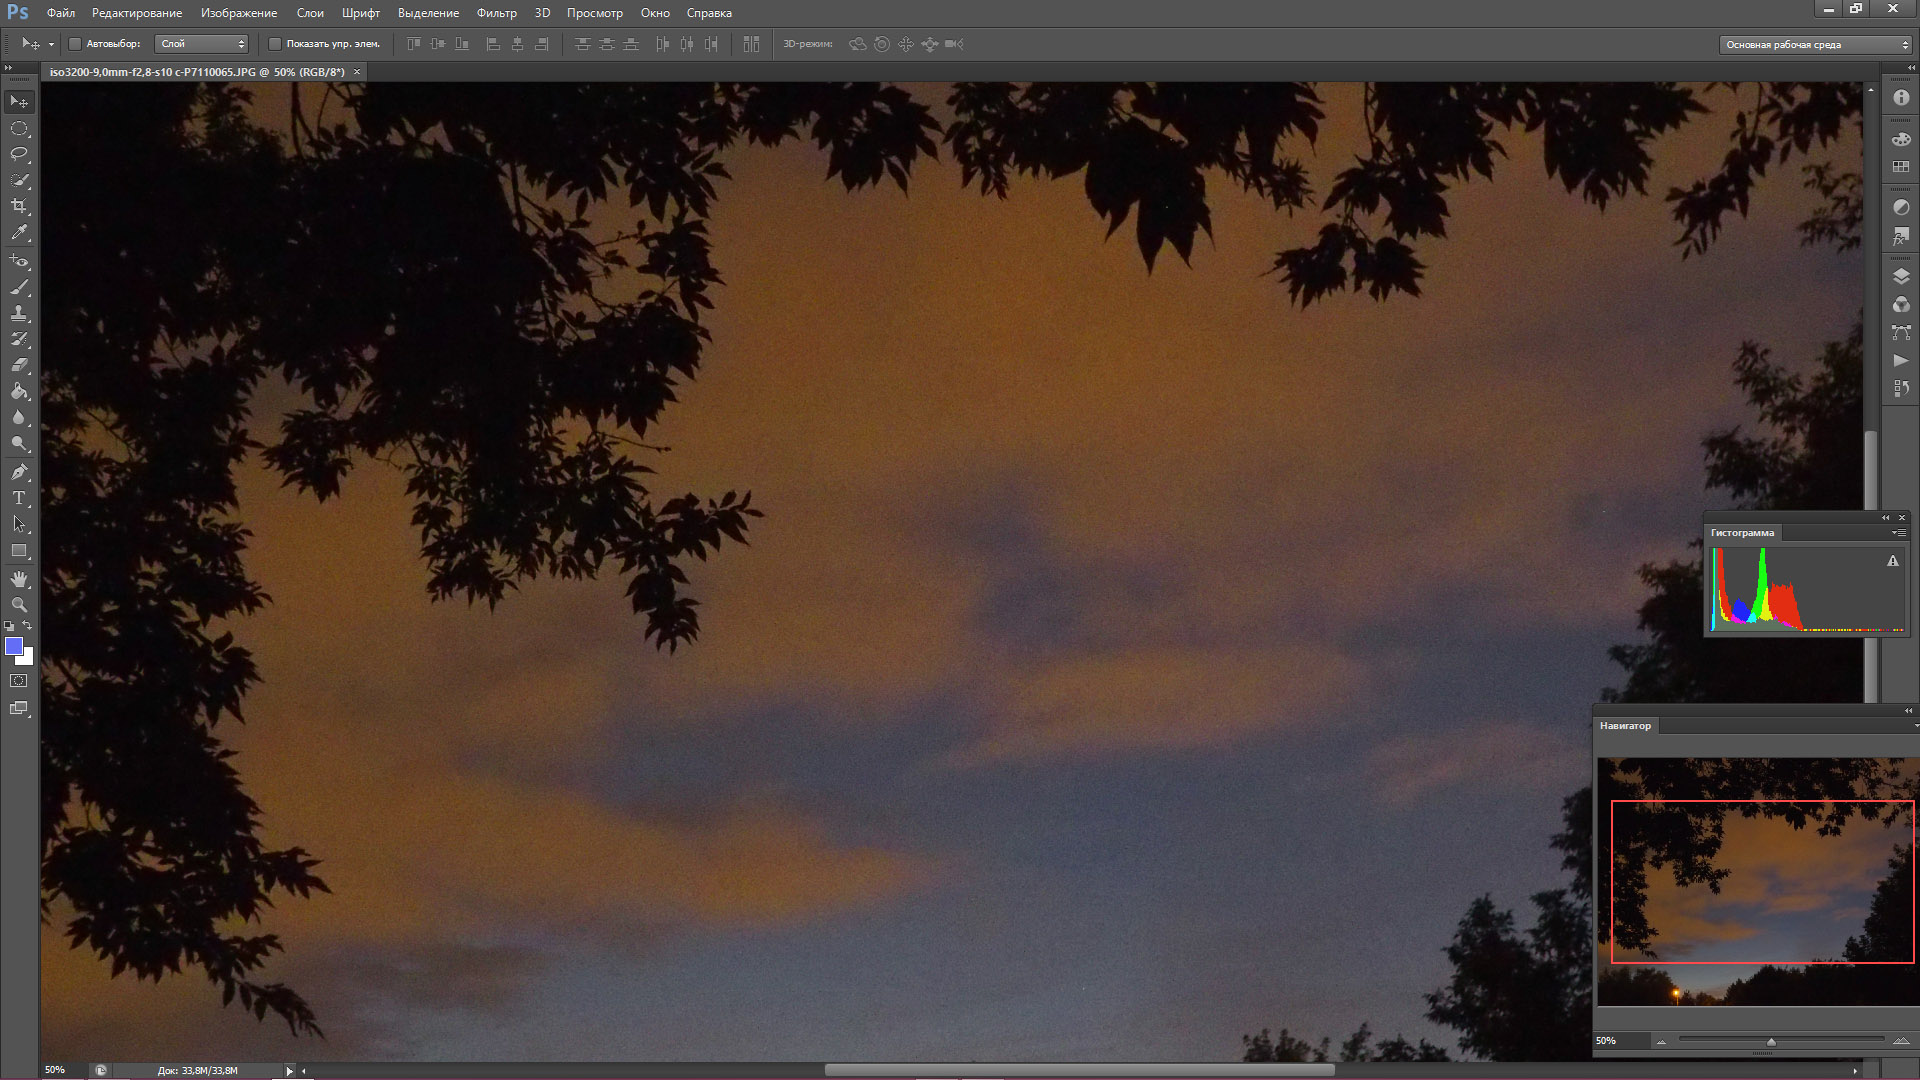Click the Навигатор panel tab
The image size is (1920, 1080).
coord(1625,726)
